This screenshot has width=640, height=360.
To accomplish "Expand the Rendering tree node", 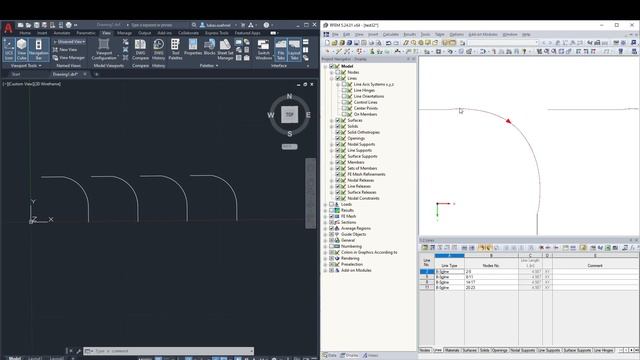I will coord(326,258).
